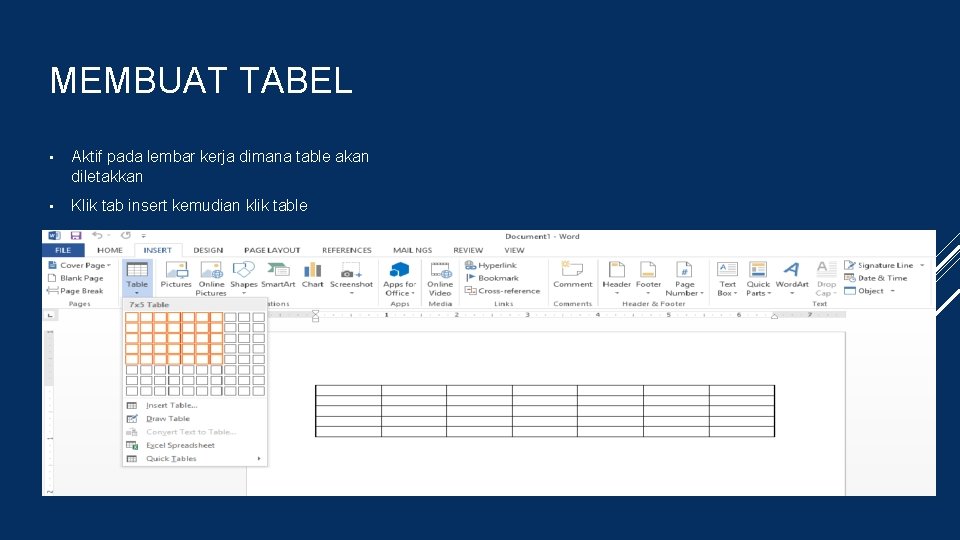960x540 pixels.
Task: Open the VIEW tab
Action: pyautogui.click(x=514, y=250)
